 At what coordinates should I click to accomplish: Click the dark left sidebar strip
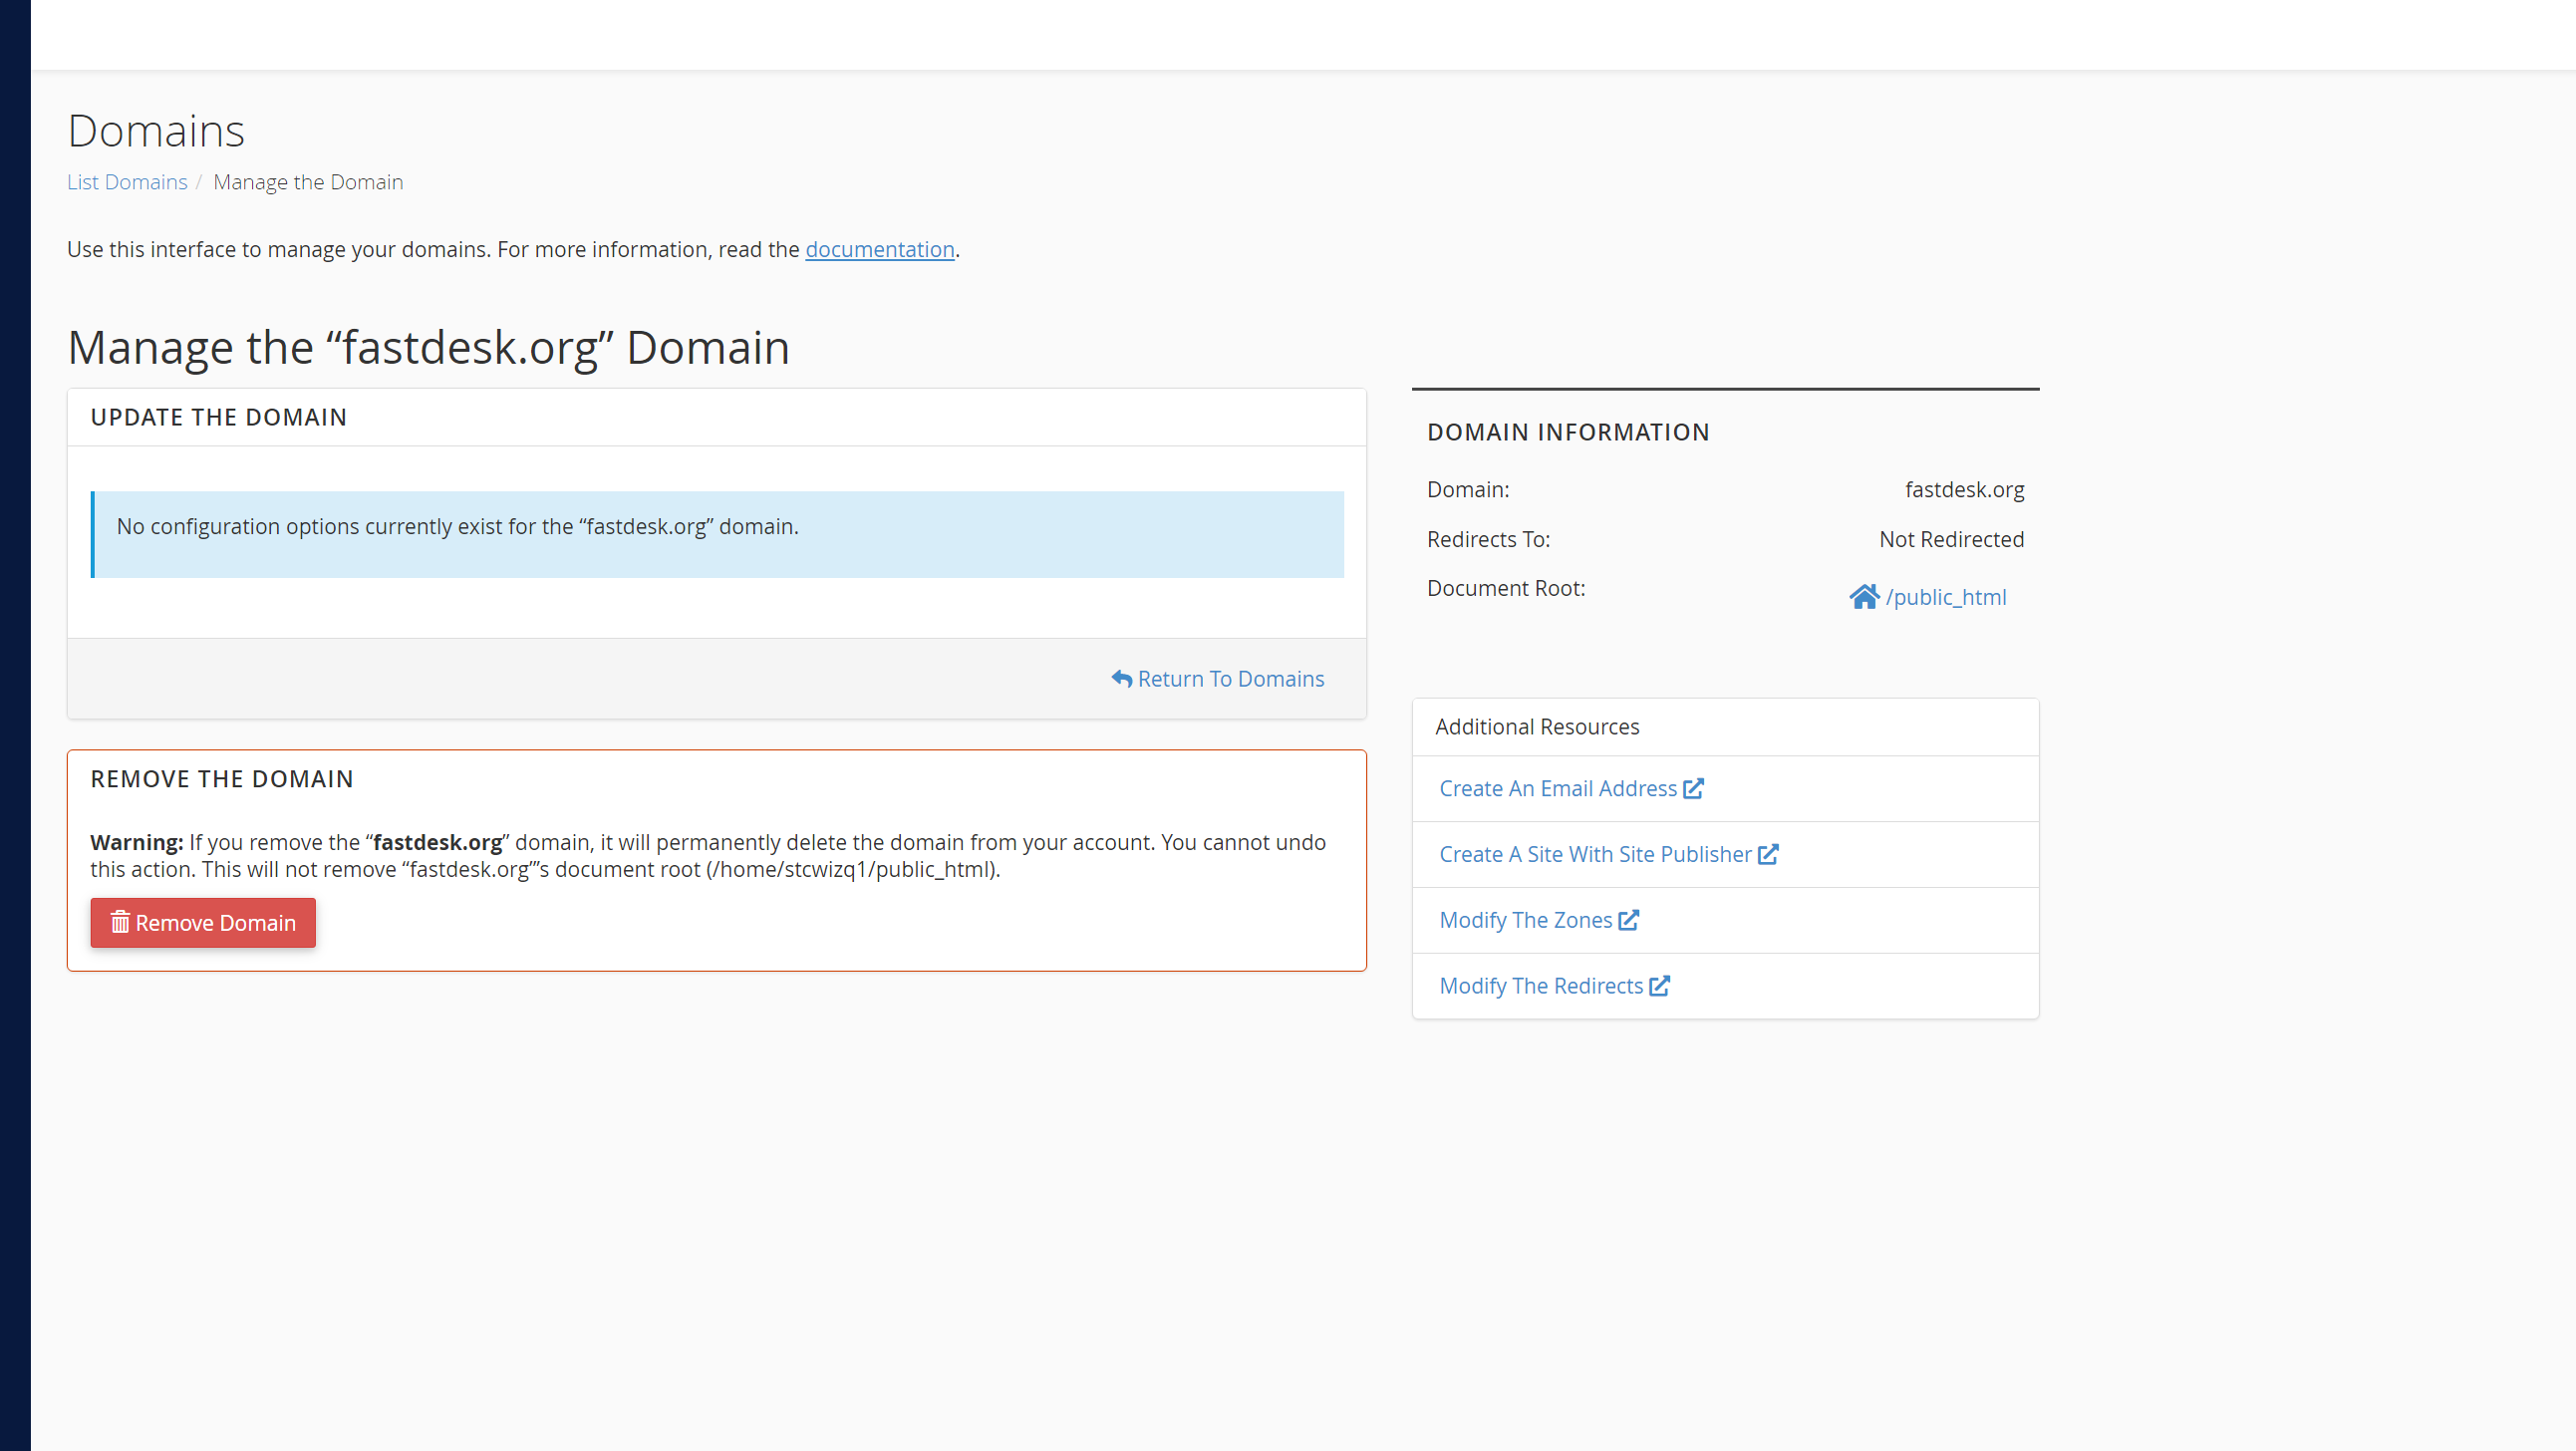[x=15, y=725]
